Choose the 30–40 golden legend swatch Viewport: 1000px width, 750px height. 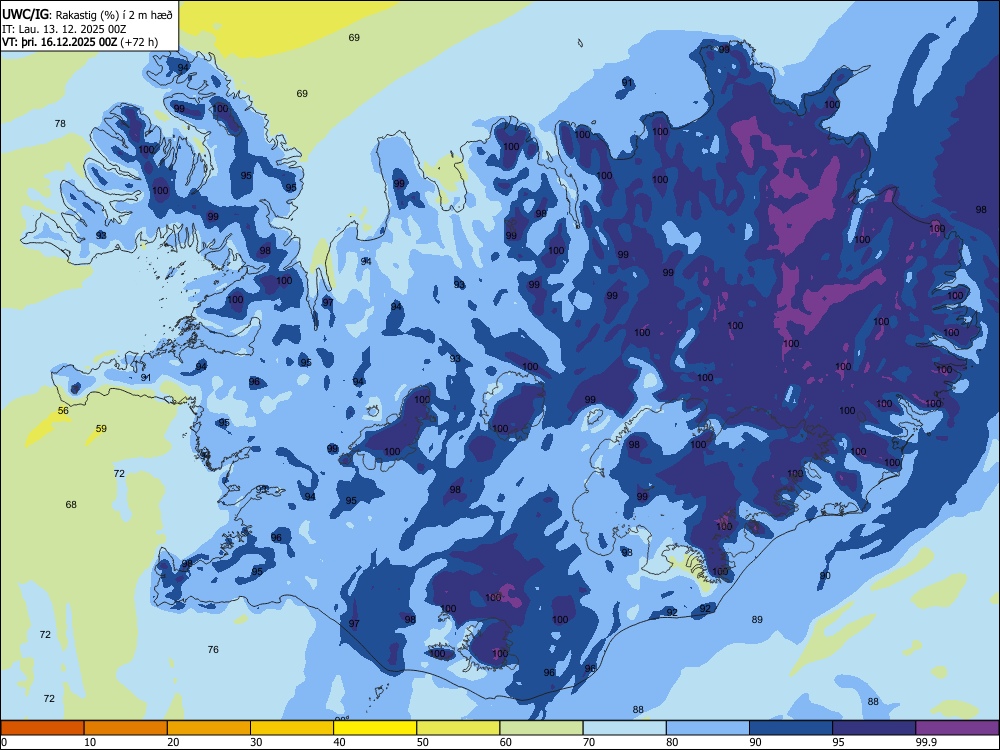coord(292,728)
